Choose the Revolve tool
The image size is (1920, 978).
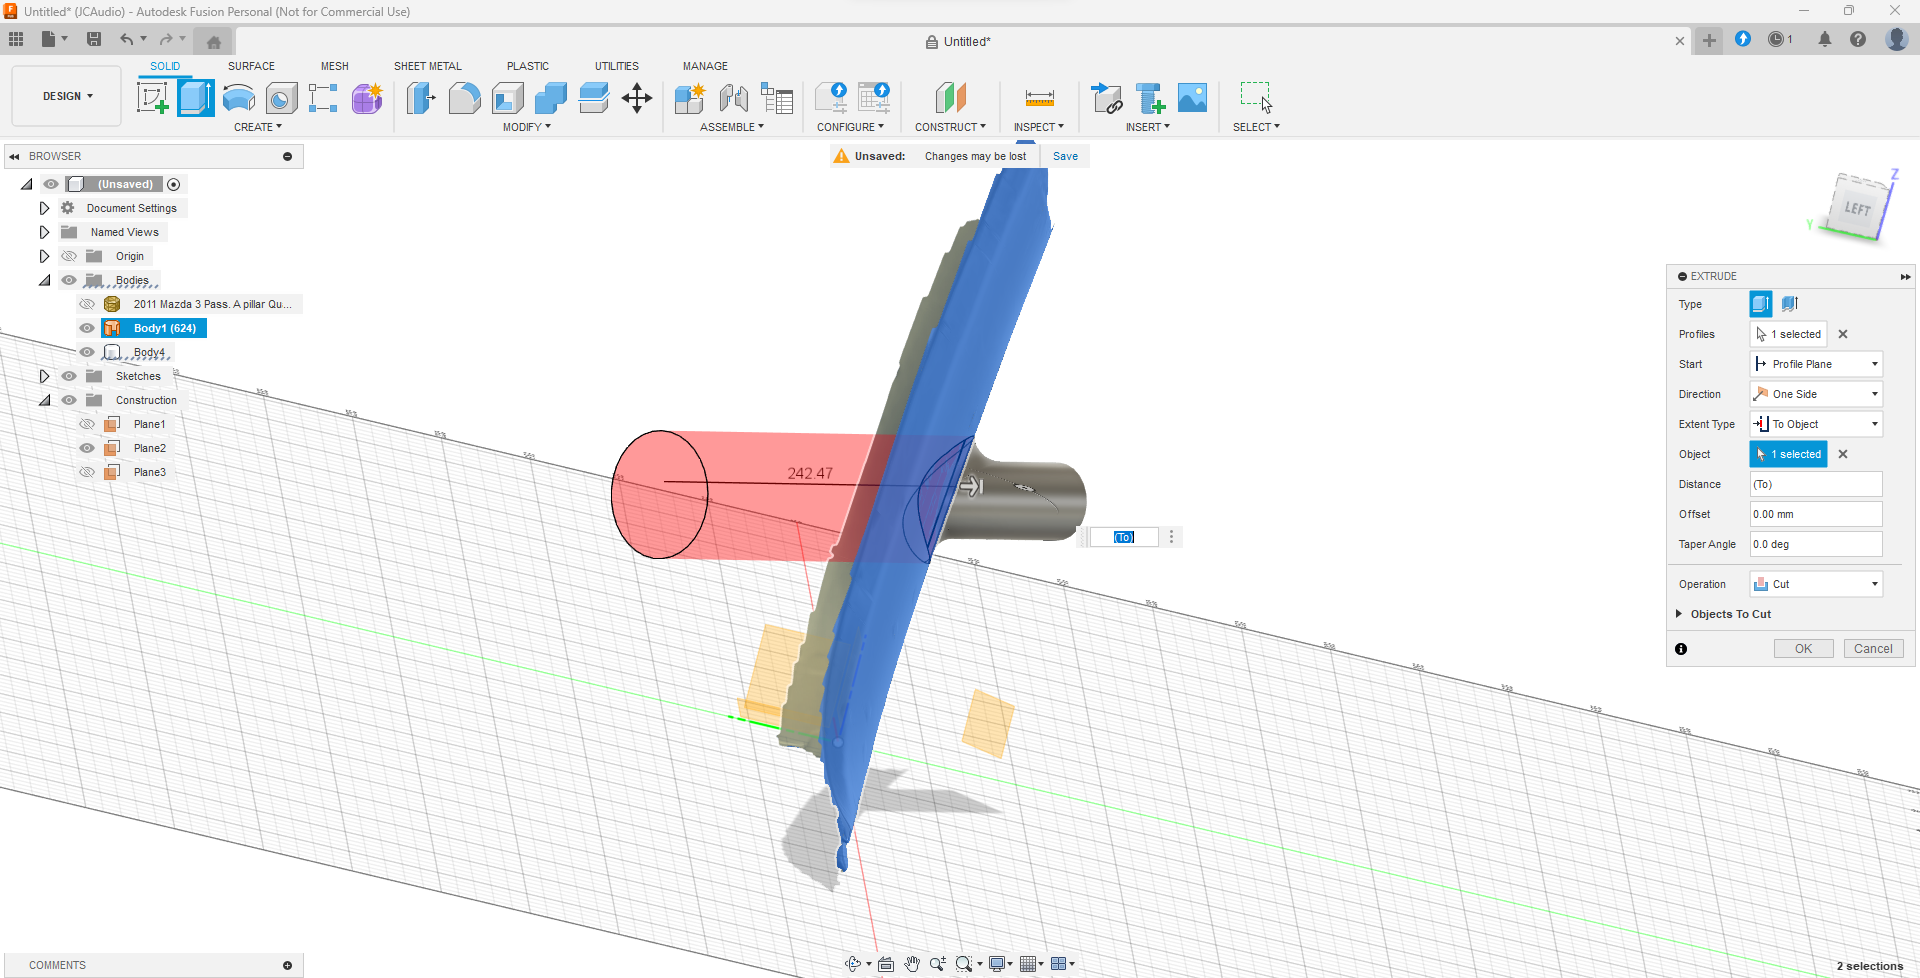pos(239,98)
